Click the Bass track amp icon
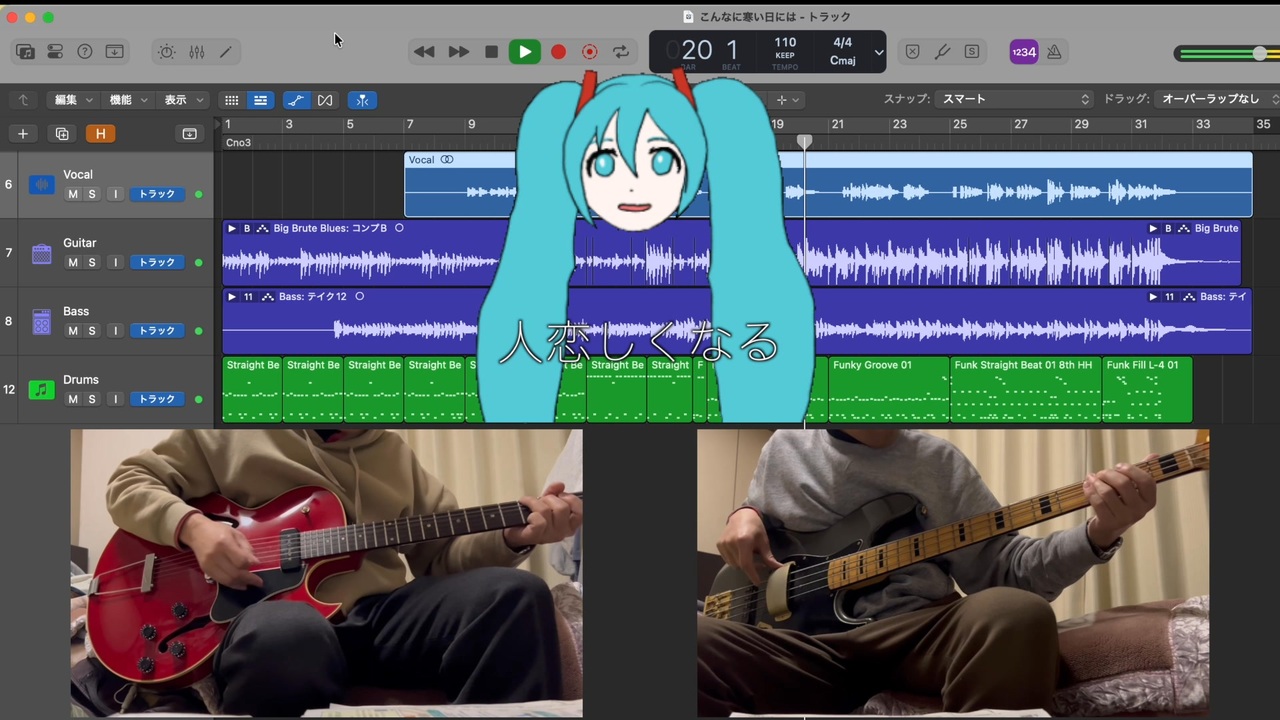 (41, 321)
